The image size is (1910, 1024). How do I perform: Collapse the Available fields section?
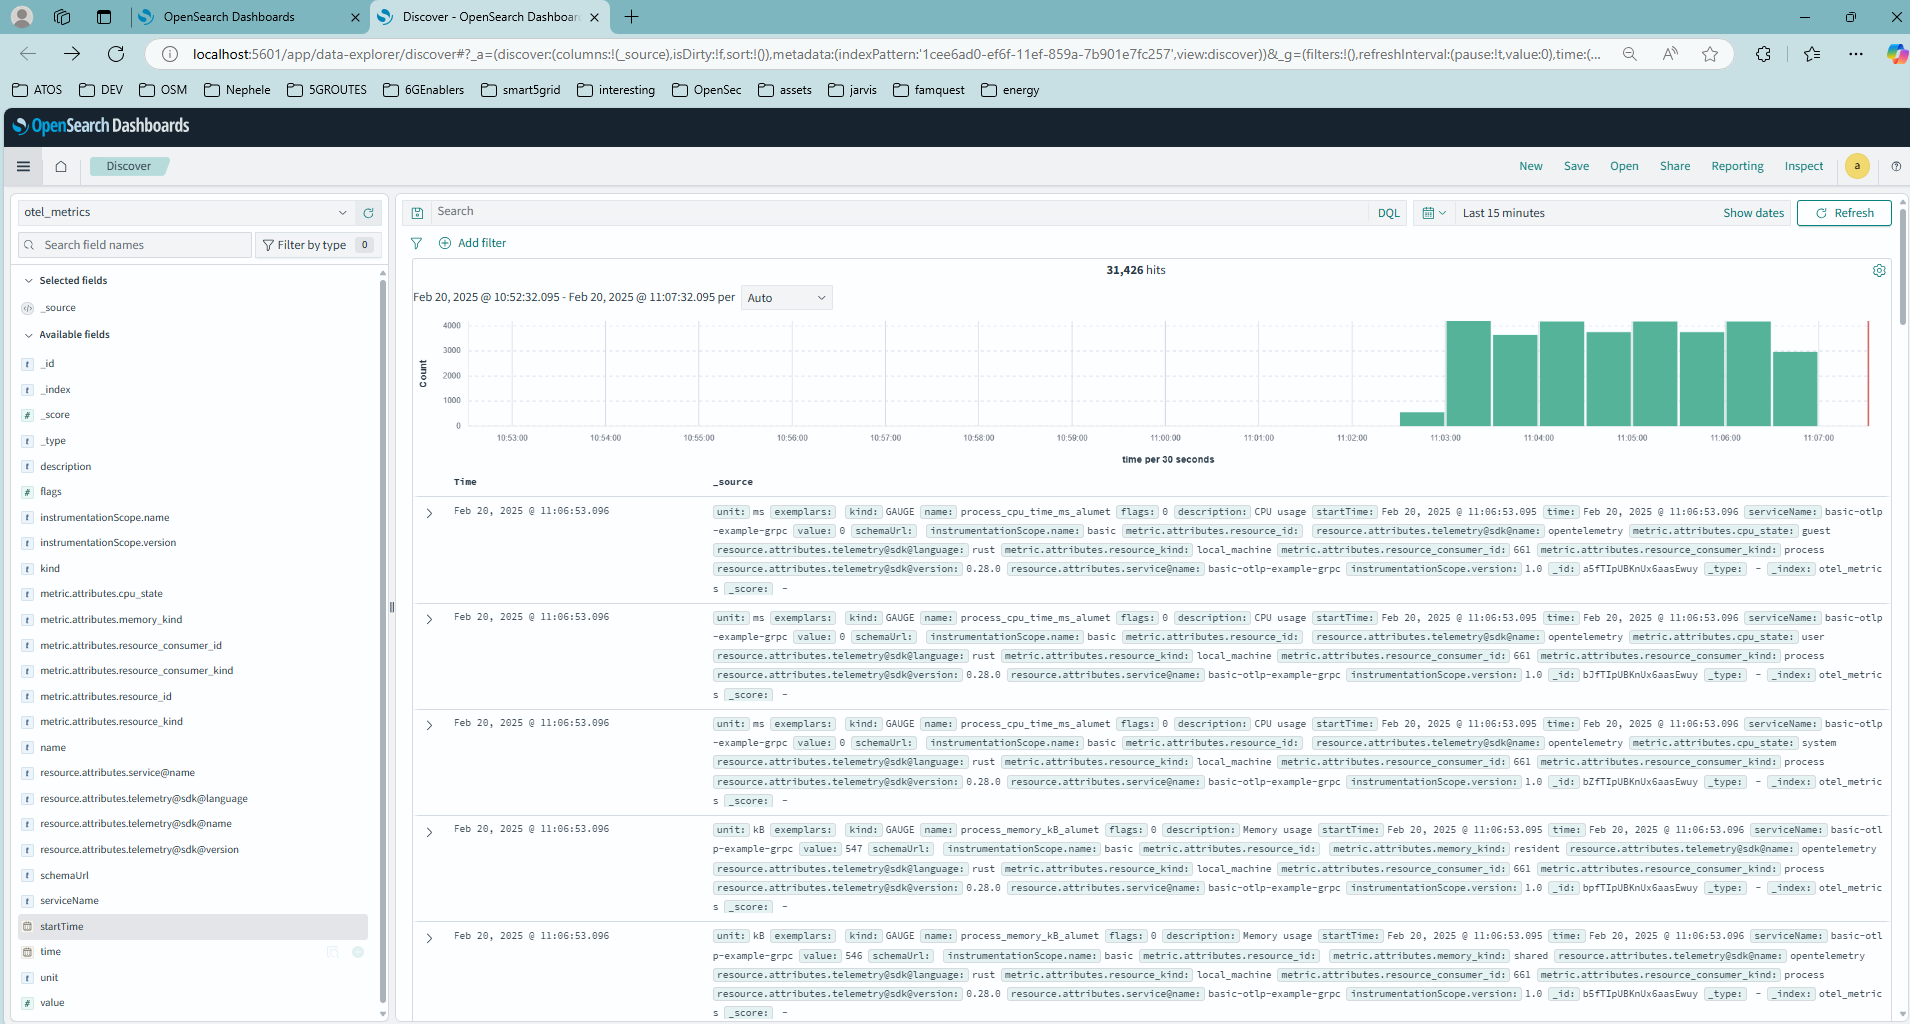[29, 335]
